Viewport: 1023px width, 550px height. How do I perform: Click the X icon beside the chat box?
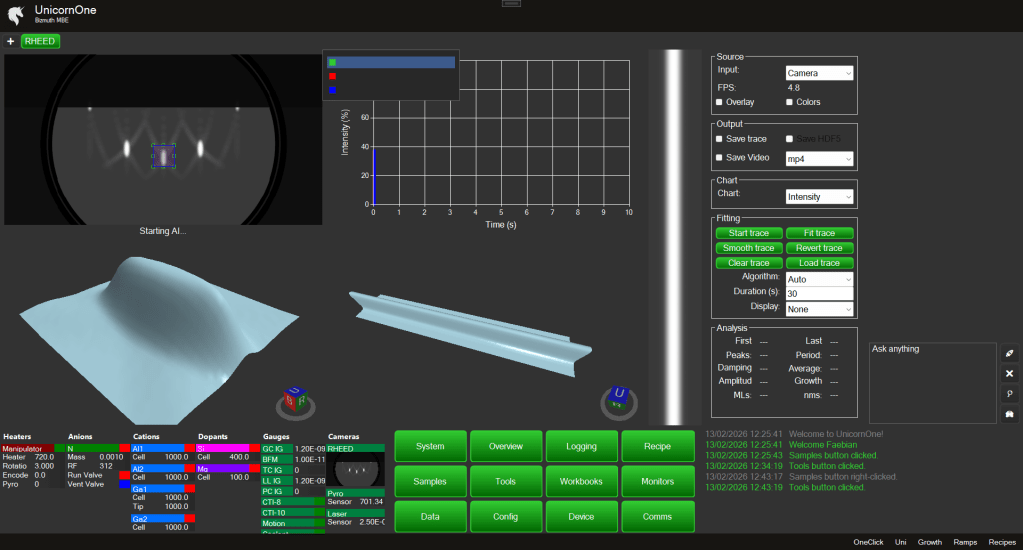pyautogui.click(x=1009, y=373)
